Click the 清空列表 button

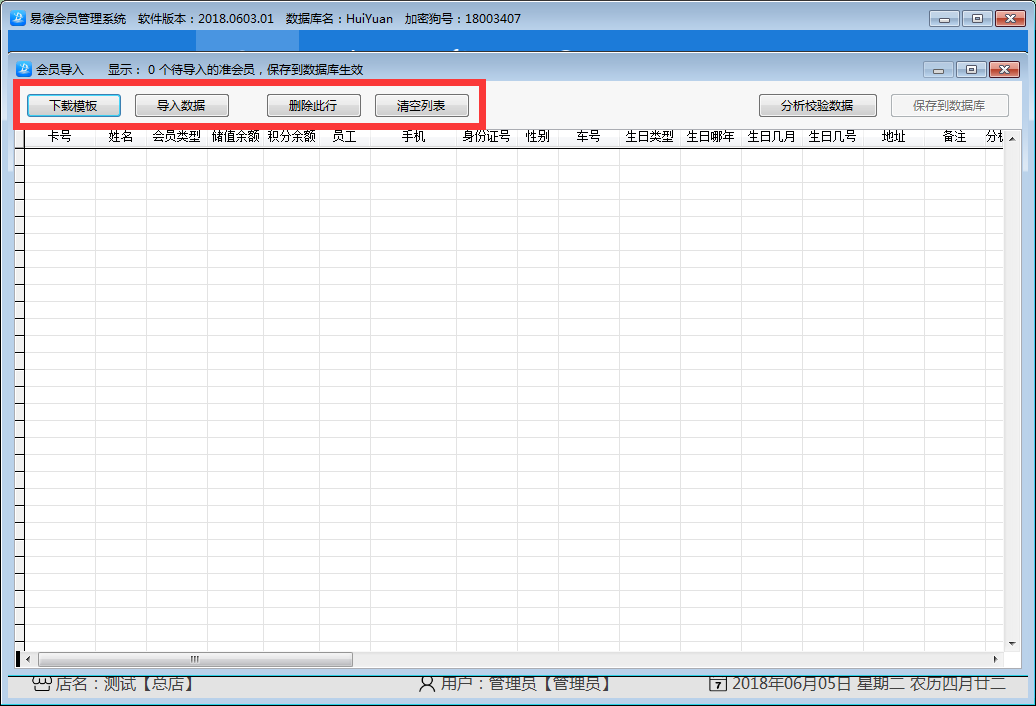click(422, 106)
